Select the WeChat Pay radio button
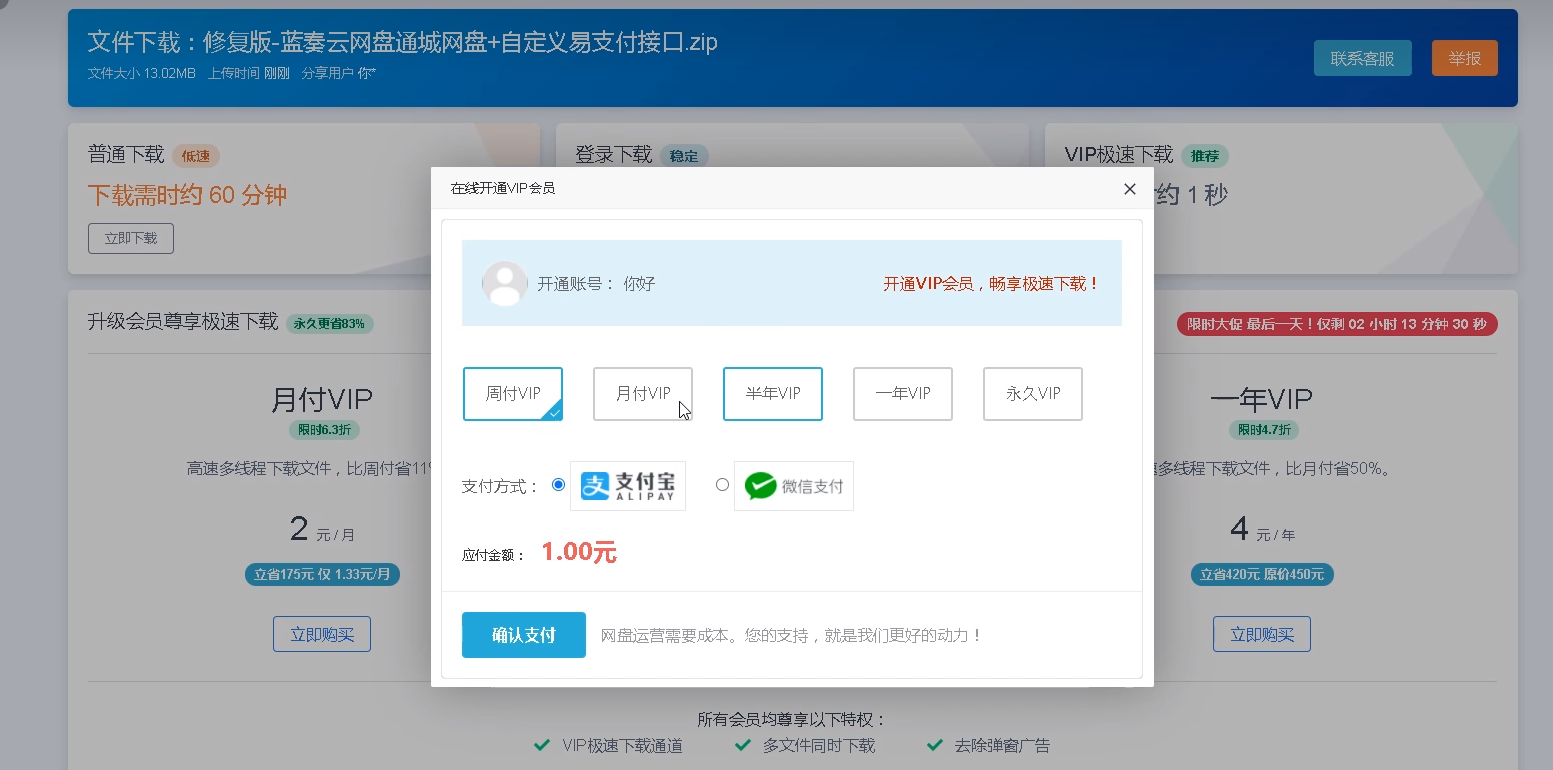 tap(722, 485)
